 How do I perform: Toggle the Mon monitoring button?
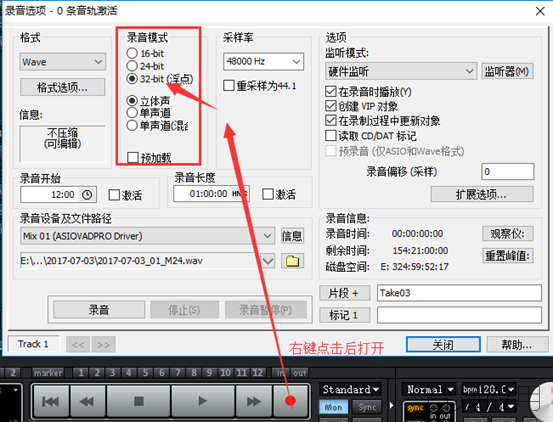[333, 408]
